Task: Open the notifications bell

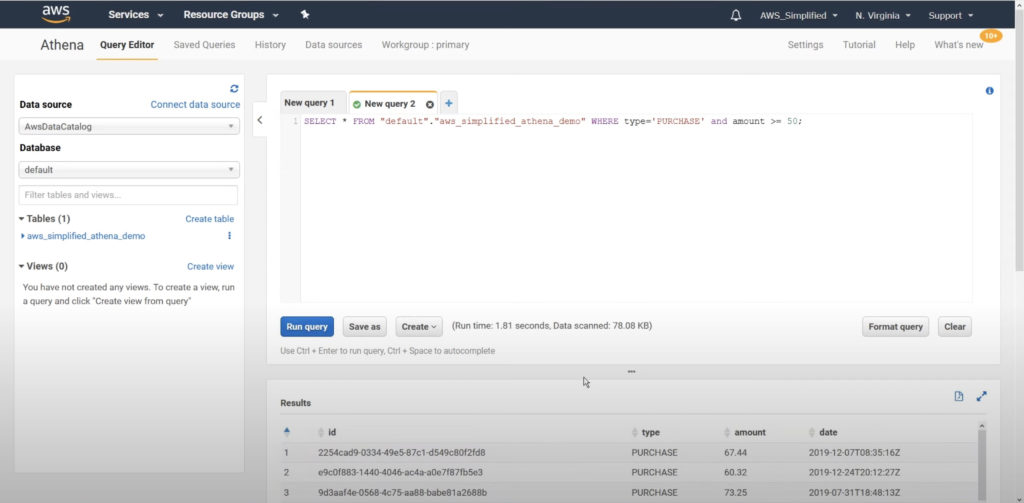Action: tap(736, 15)
